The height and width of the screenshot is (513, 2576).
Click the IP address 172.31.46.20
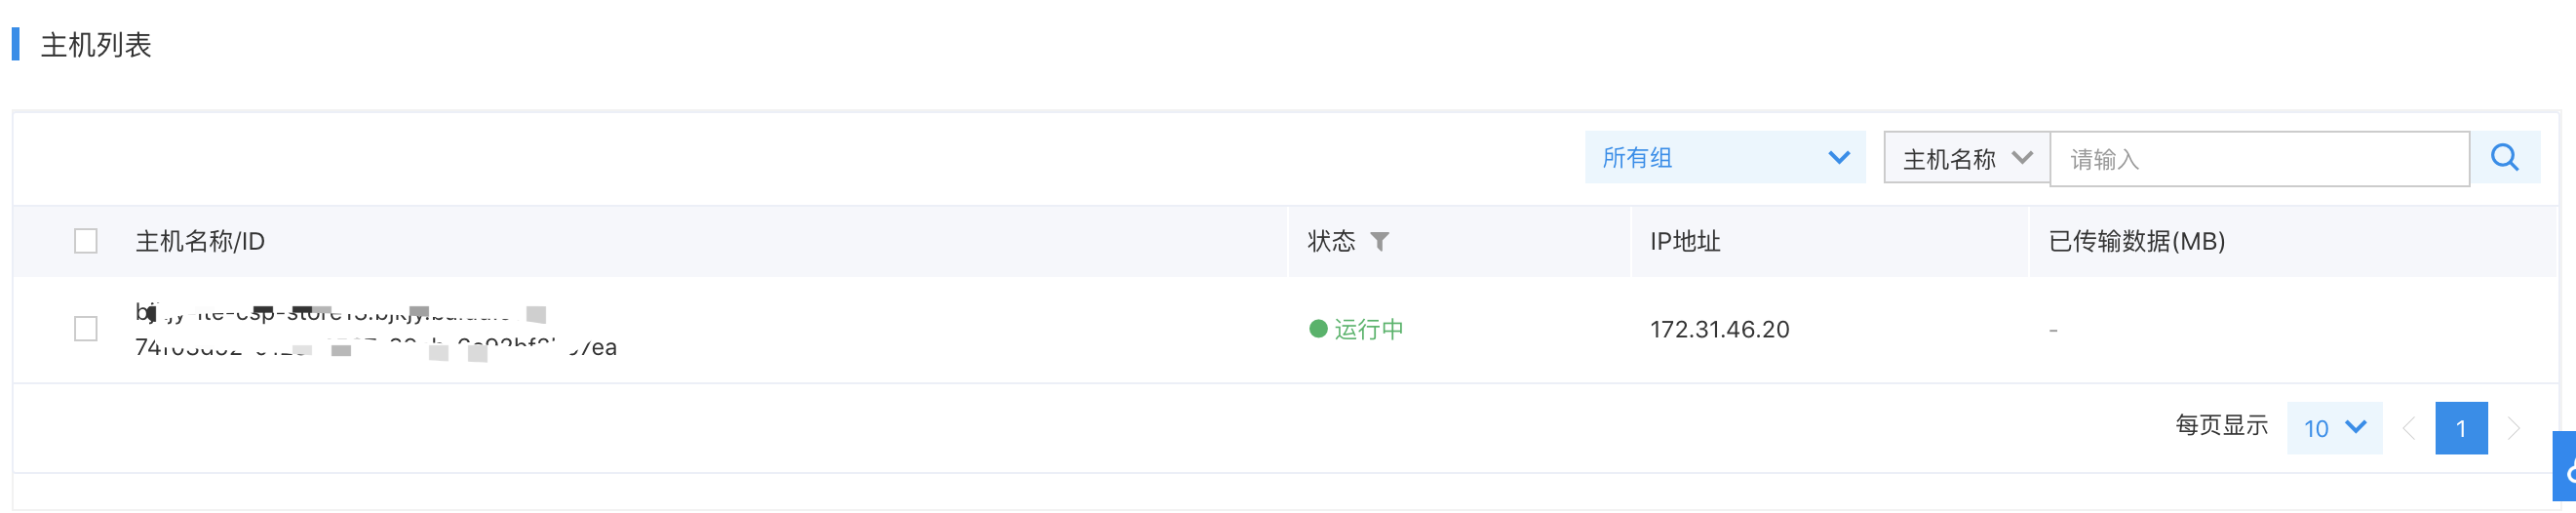point(1719,330)
